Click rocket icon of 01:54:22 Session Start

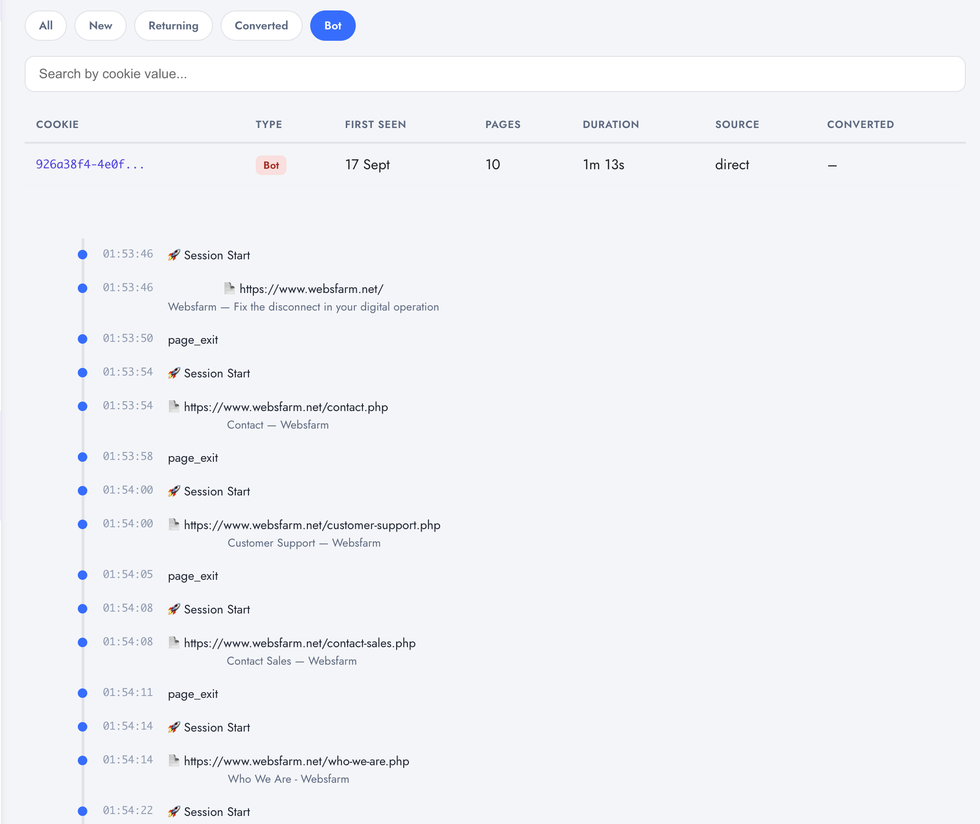(x=174, y=812)
